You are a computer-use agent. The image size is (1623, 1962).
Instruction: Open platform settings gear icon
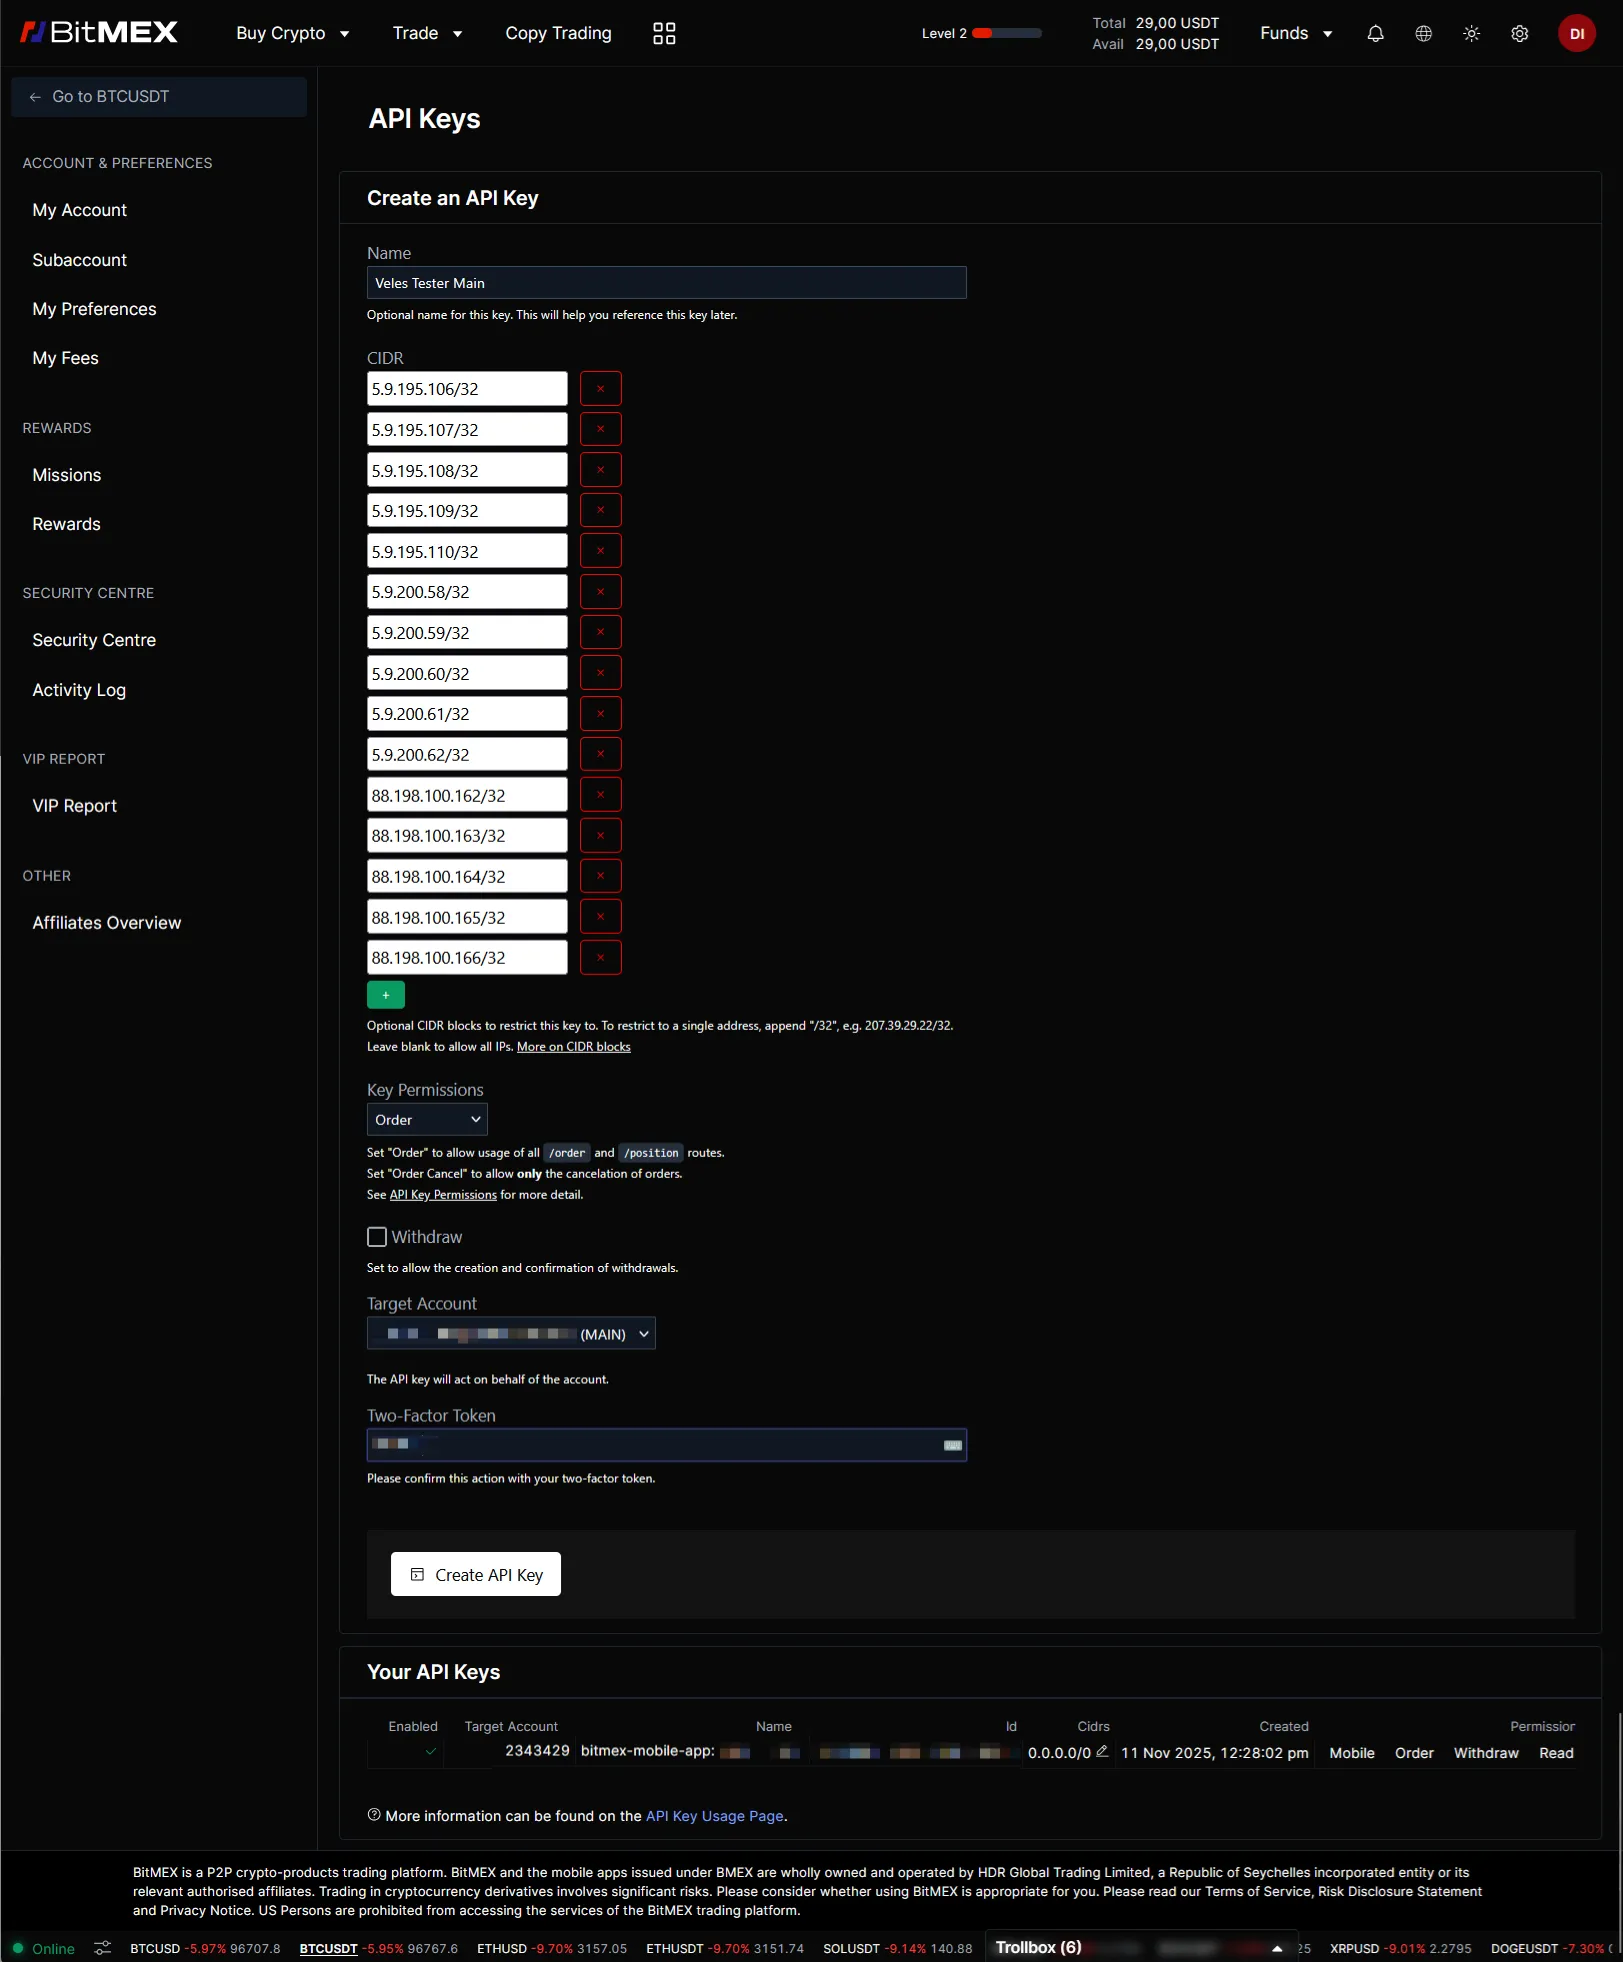1519,33
